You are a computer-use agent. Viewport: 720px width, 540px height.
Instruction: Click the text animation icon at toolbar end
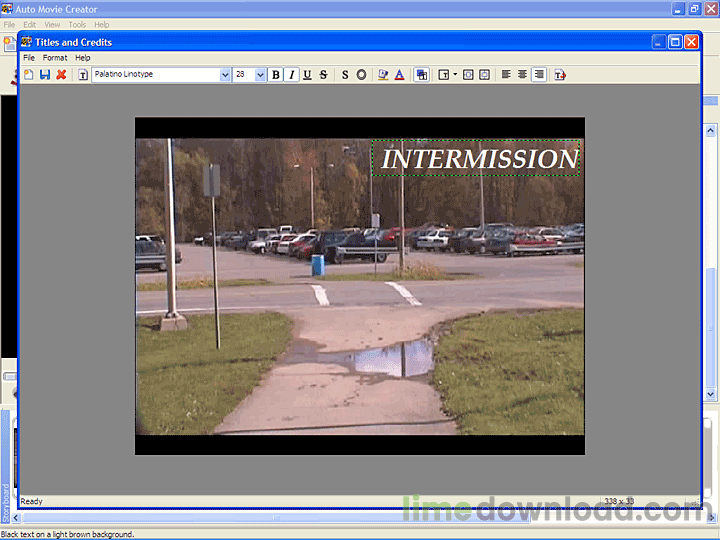pos(560,74)
